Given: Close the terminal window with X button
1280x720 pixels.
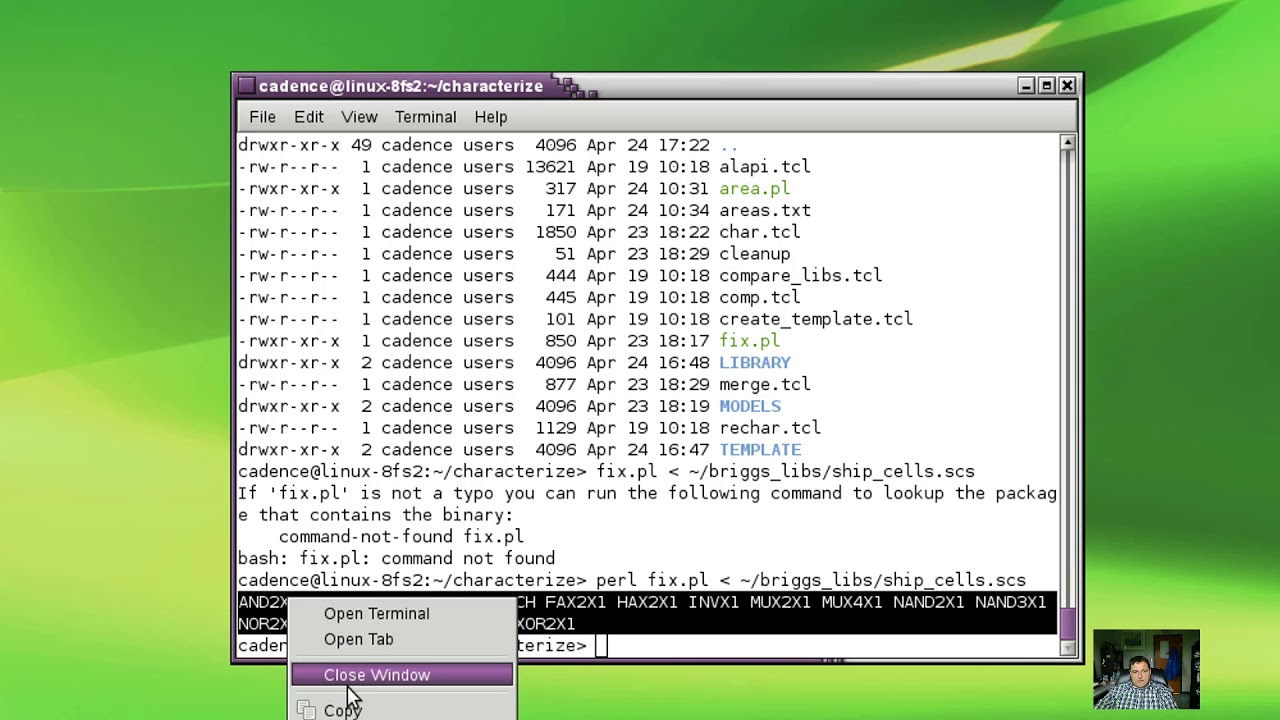Looking at the screenshot, I should (1067, 86).
